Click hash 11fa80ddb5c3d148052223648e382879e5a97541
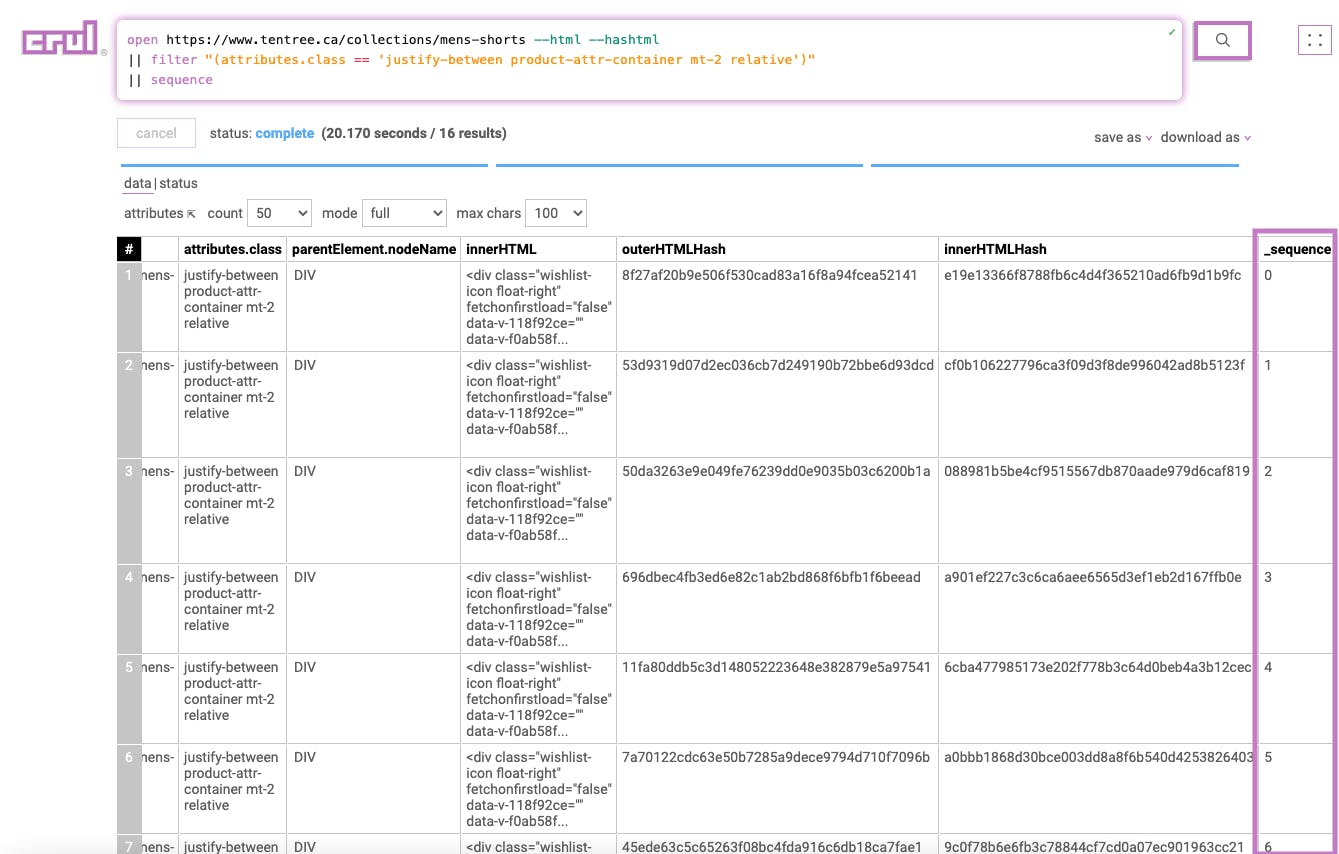 [776, 667]
